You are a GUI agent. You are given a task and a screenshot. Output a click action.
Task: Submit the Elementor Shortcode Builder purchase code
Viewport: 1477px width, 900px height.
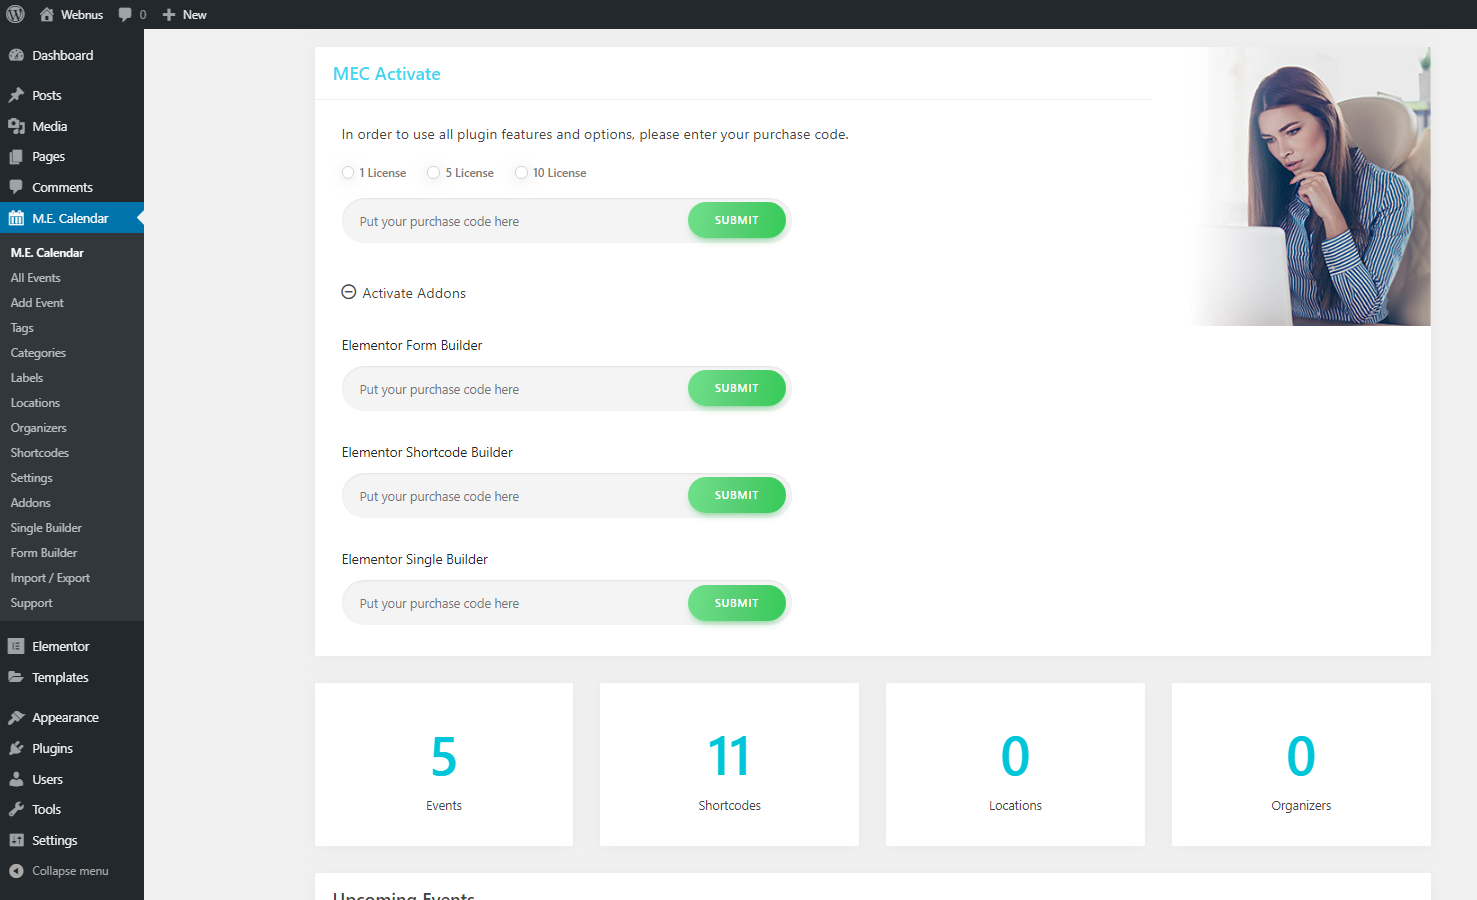737,495
